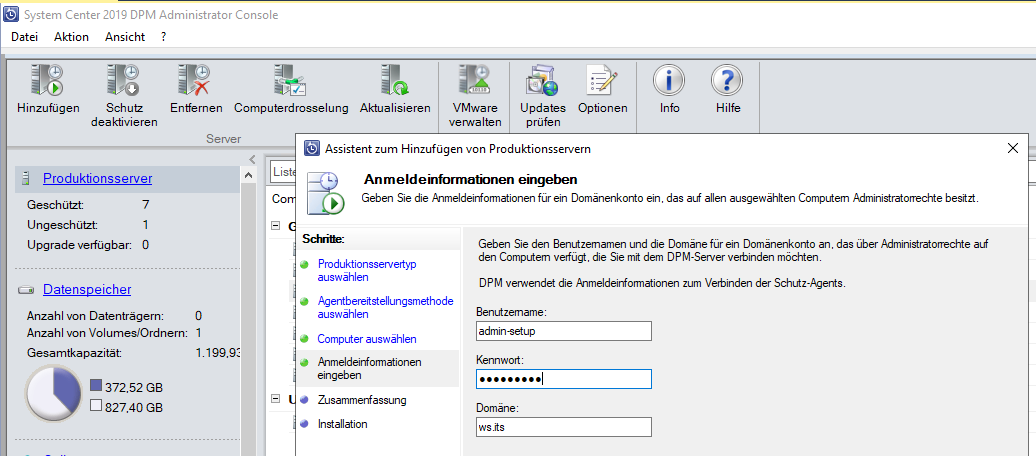This screenshot has width=1036, height=456.
Task: Click the Anmeldeinformationen eingeben wizard header icon
Action: click(x=326, y=192)
